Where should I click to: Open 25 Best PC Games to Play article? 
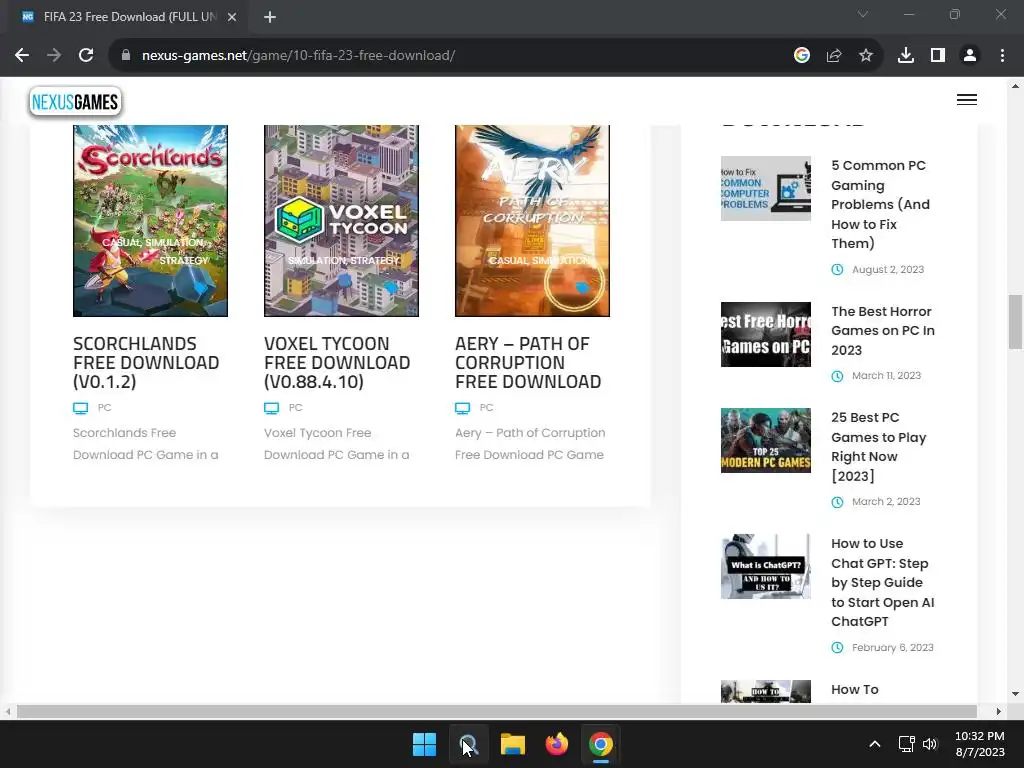879,447
